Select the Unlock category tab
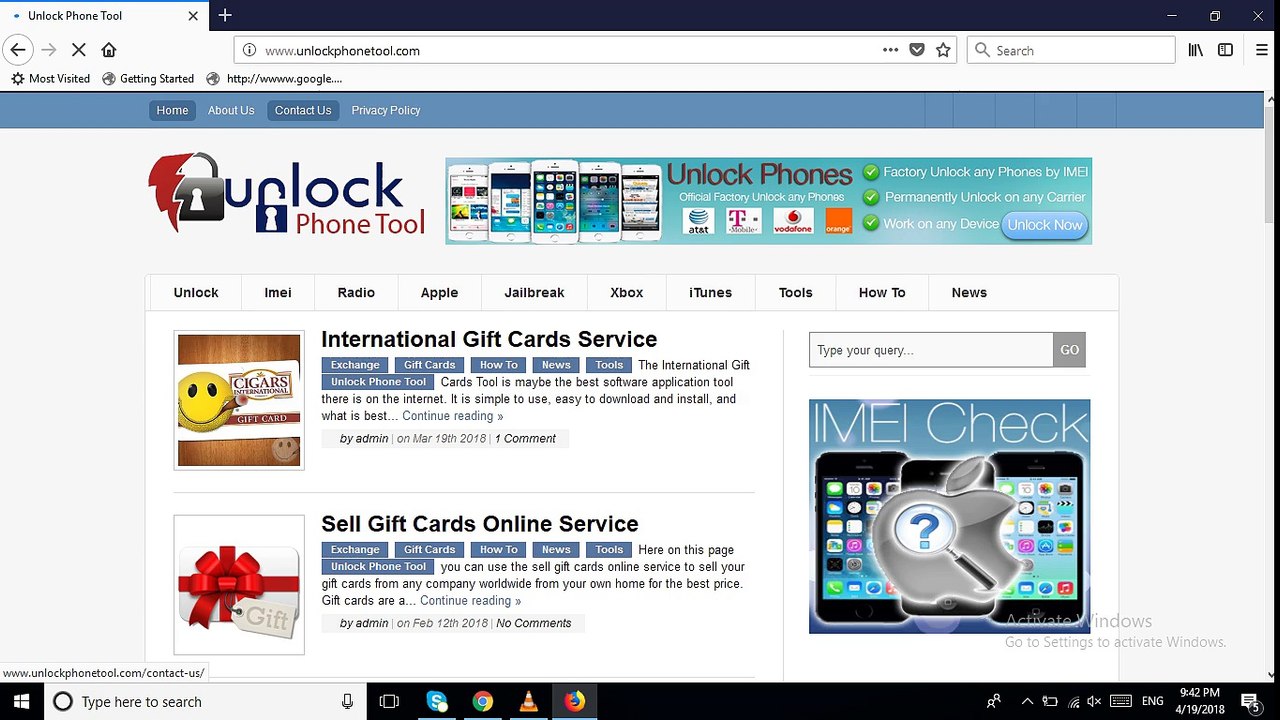 (x=196, y=292)
